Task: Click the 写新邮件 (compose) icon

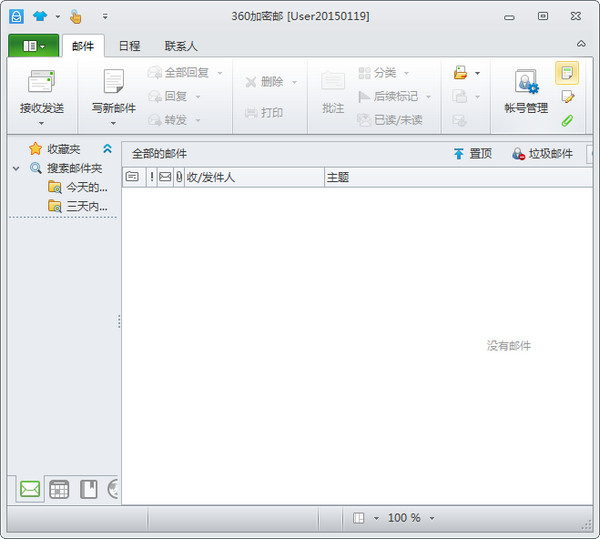Action: [112, 82]
